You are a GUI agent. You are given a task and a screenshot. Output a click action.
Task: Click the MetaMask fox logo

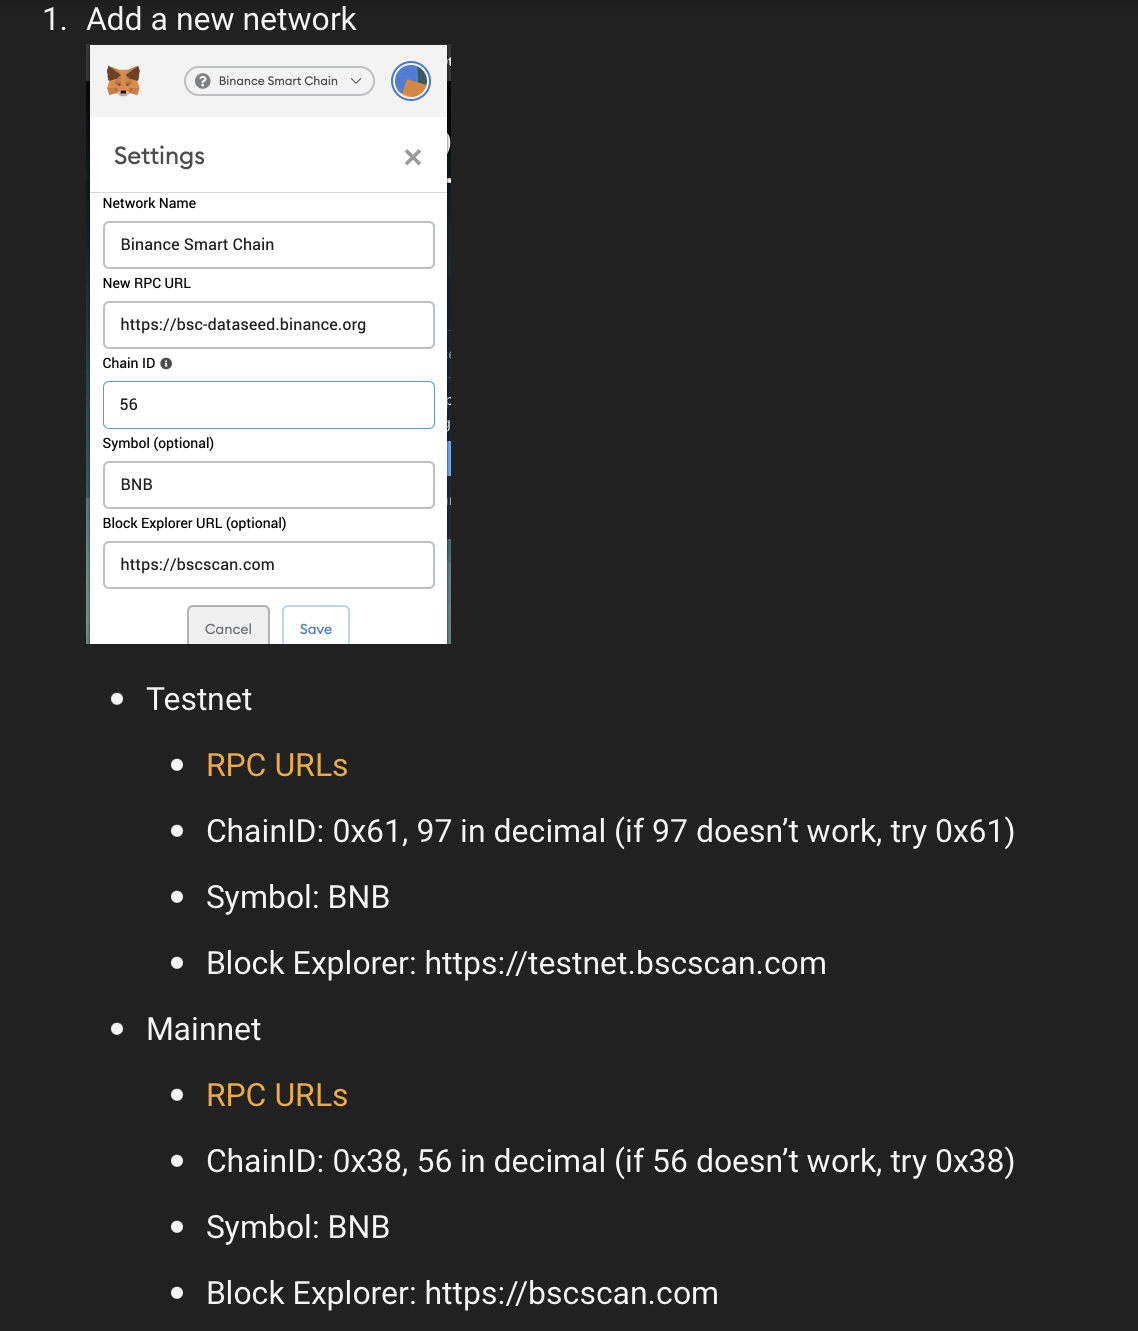point(123,81)
